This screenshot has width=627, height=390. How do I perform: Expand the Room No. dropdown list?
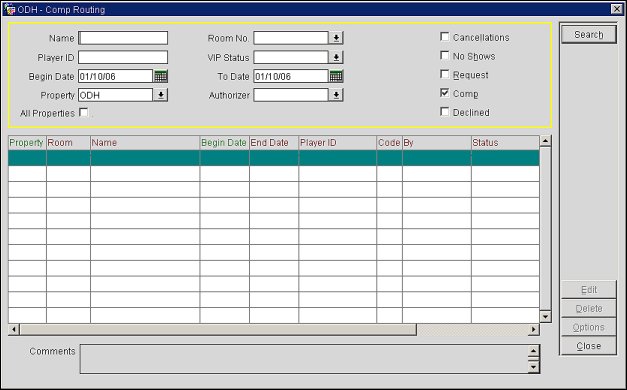coord(336,38)
